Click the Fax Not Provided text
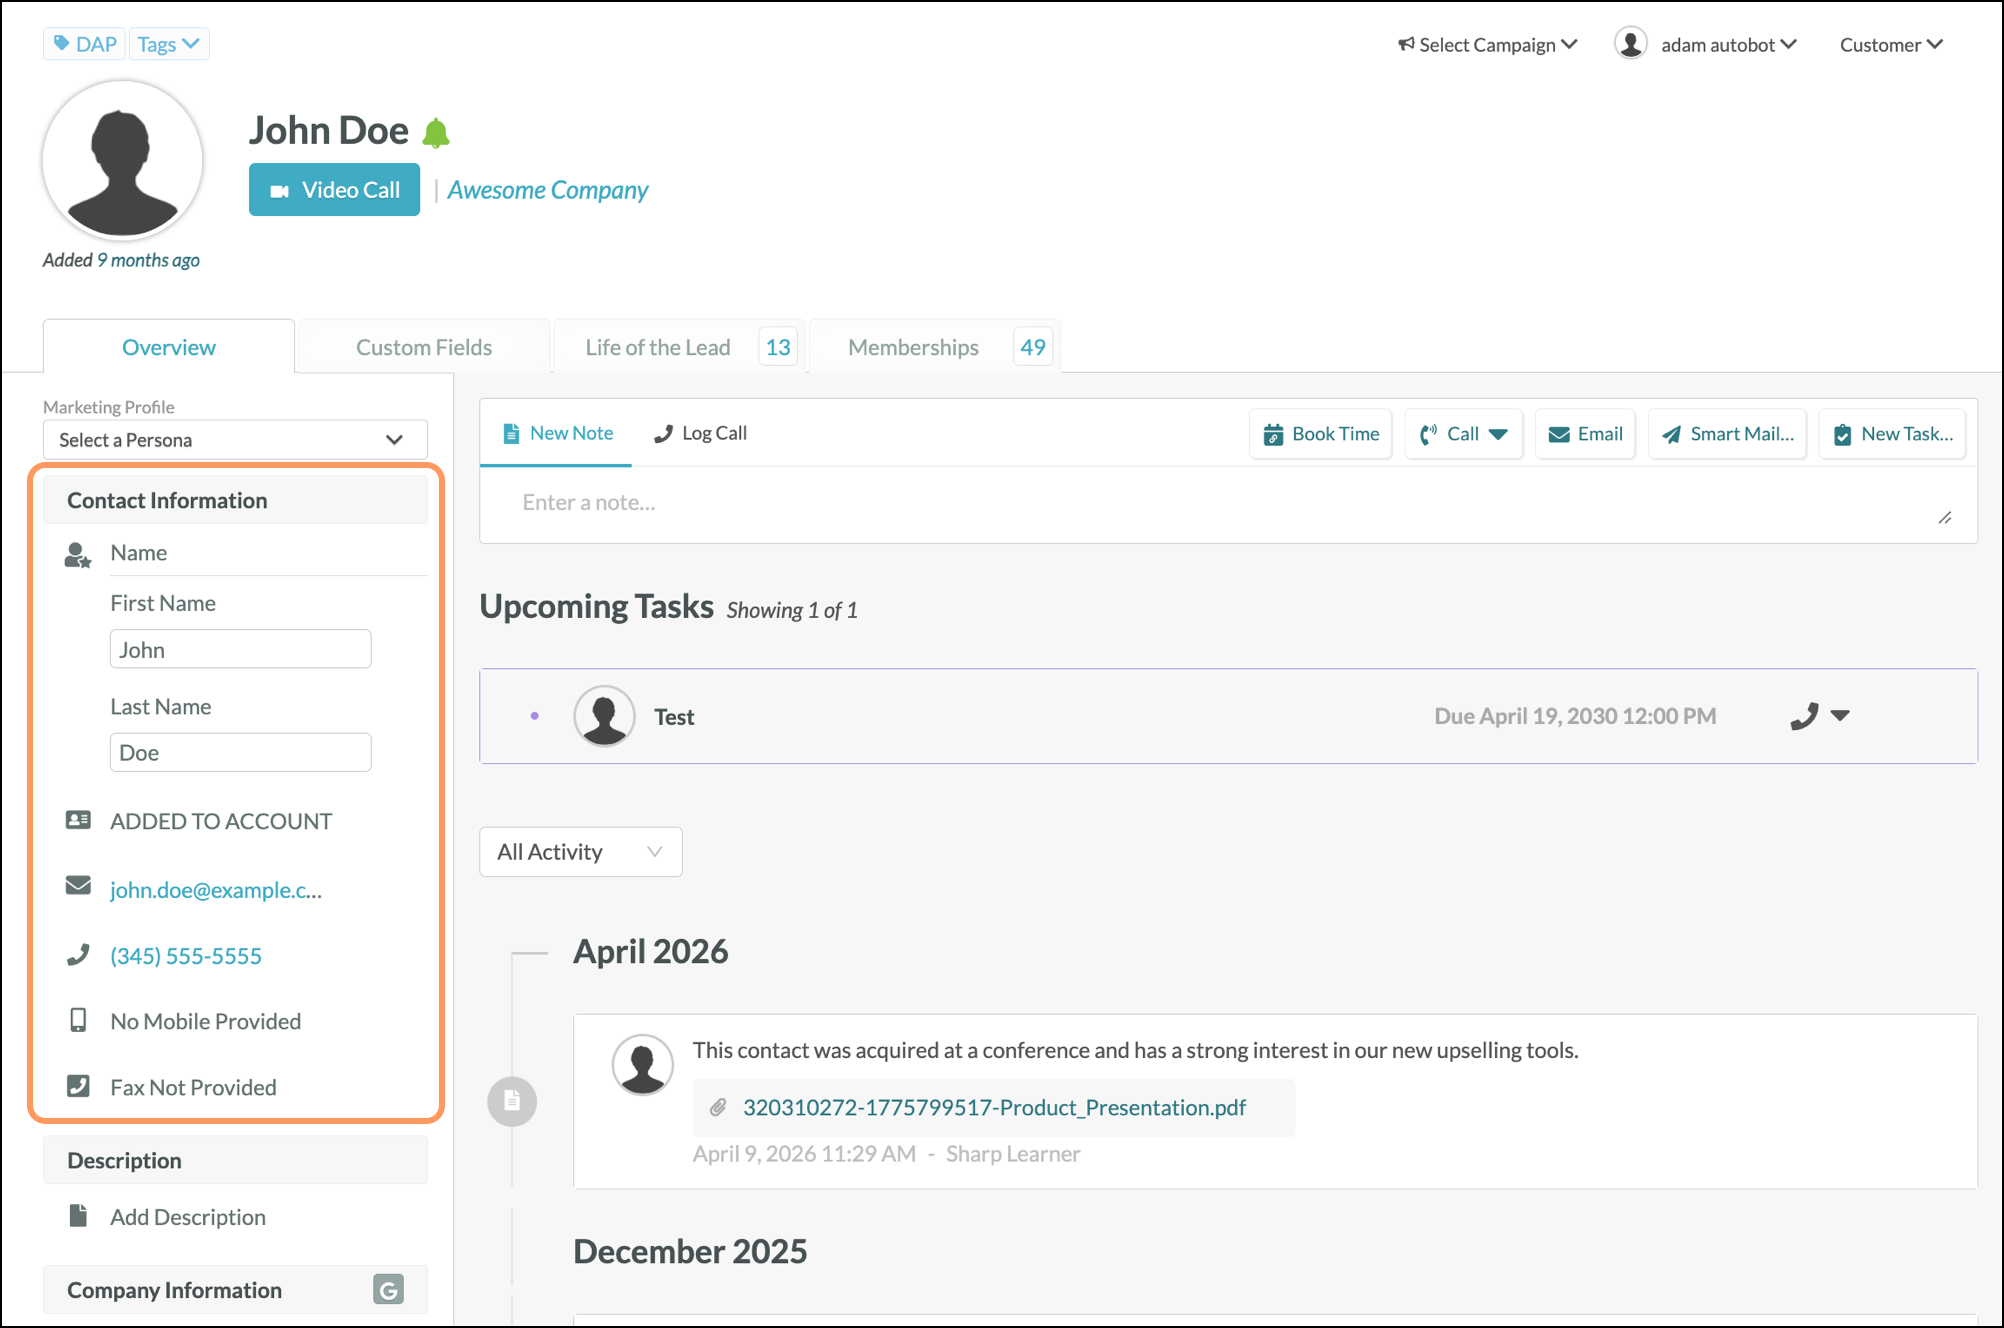Image resolution: width=2004 pixels, height=1328 pixels. click(x=193, y=1087)
